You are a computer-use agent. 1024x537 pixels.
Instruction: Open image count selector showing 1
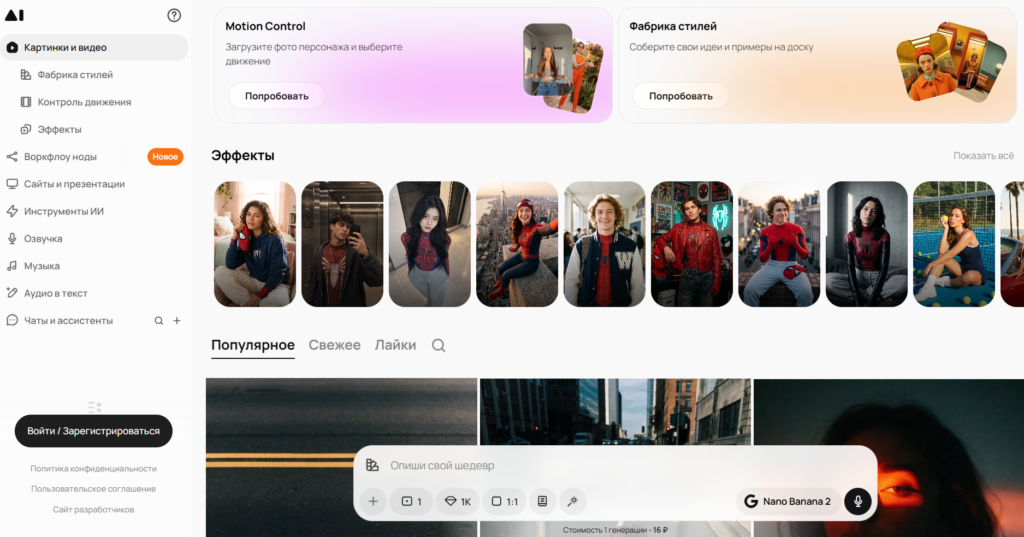[x=411, y=502]
